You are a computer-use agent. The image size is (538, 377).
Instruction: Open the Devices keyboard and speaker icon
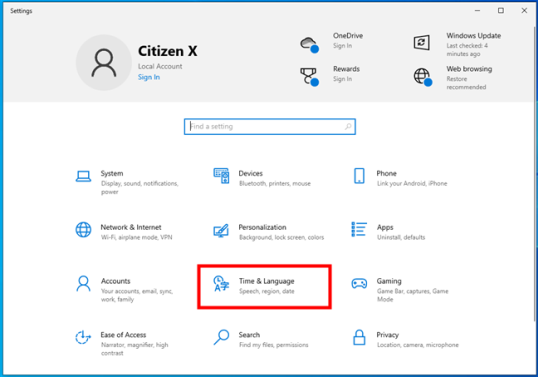coord(221,176)
